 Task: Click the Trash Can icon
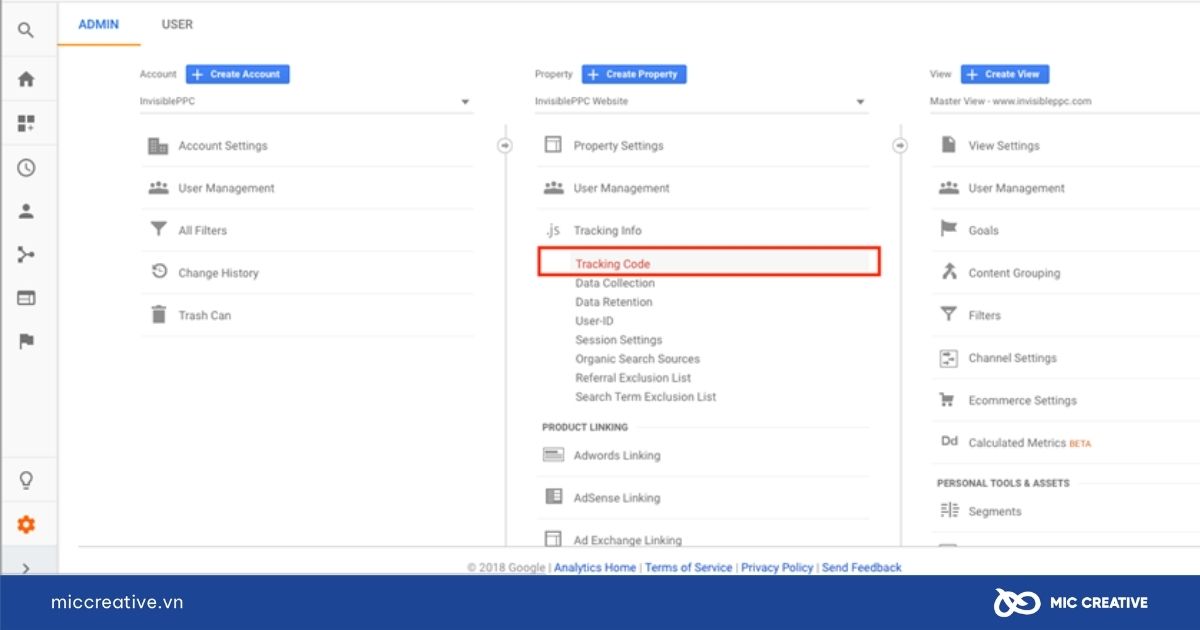(x=158, y=315)
